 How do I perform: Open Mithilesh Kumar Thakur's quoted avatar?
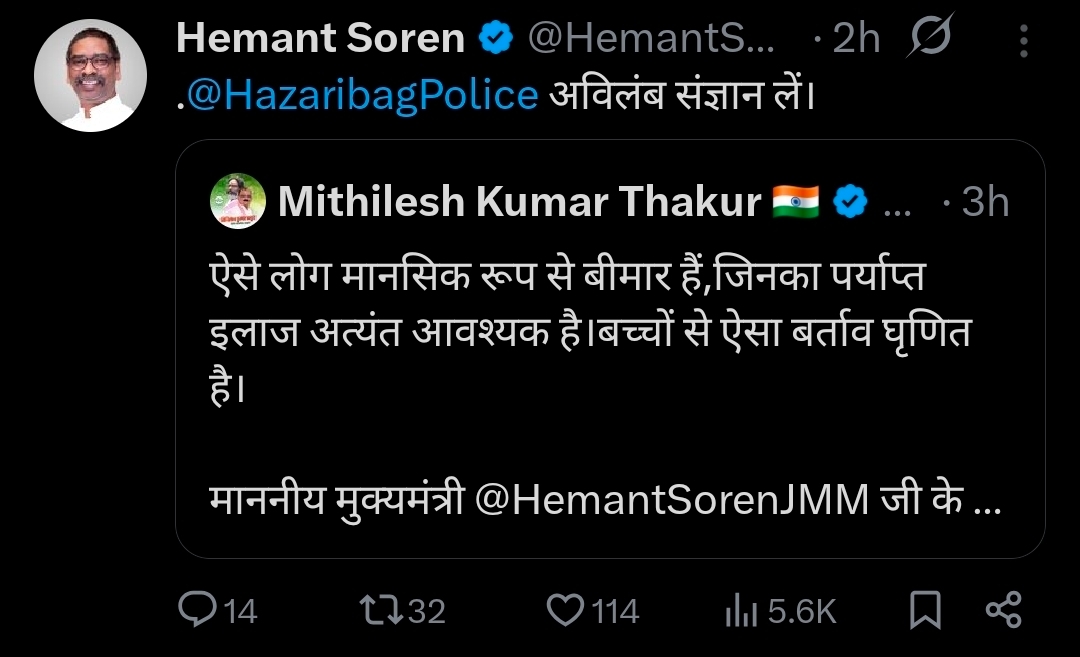(x=239, y=201)
